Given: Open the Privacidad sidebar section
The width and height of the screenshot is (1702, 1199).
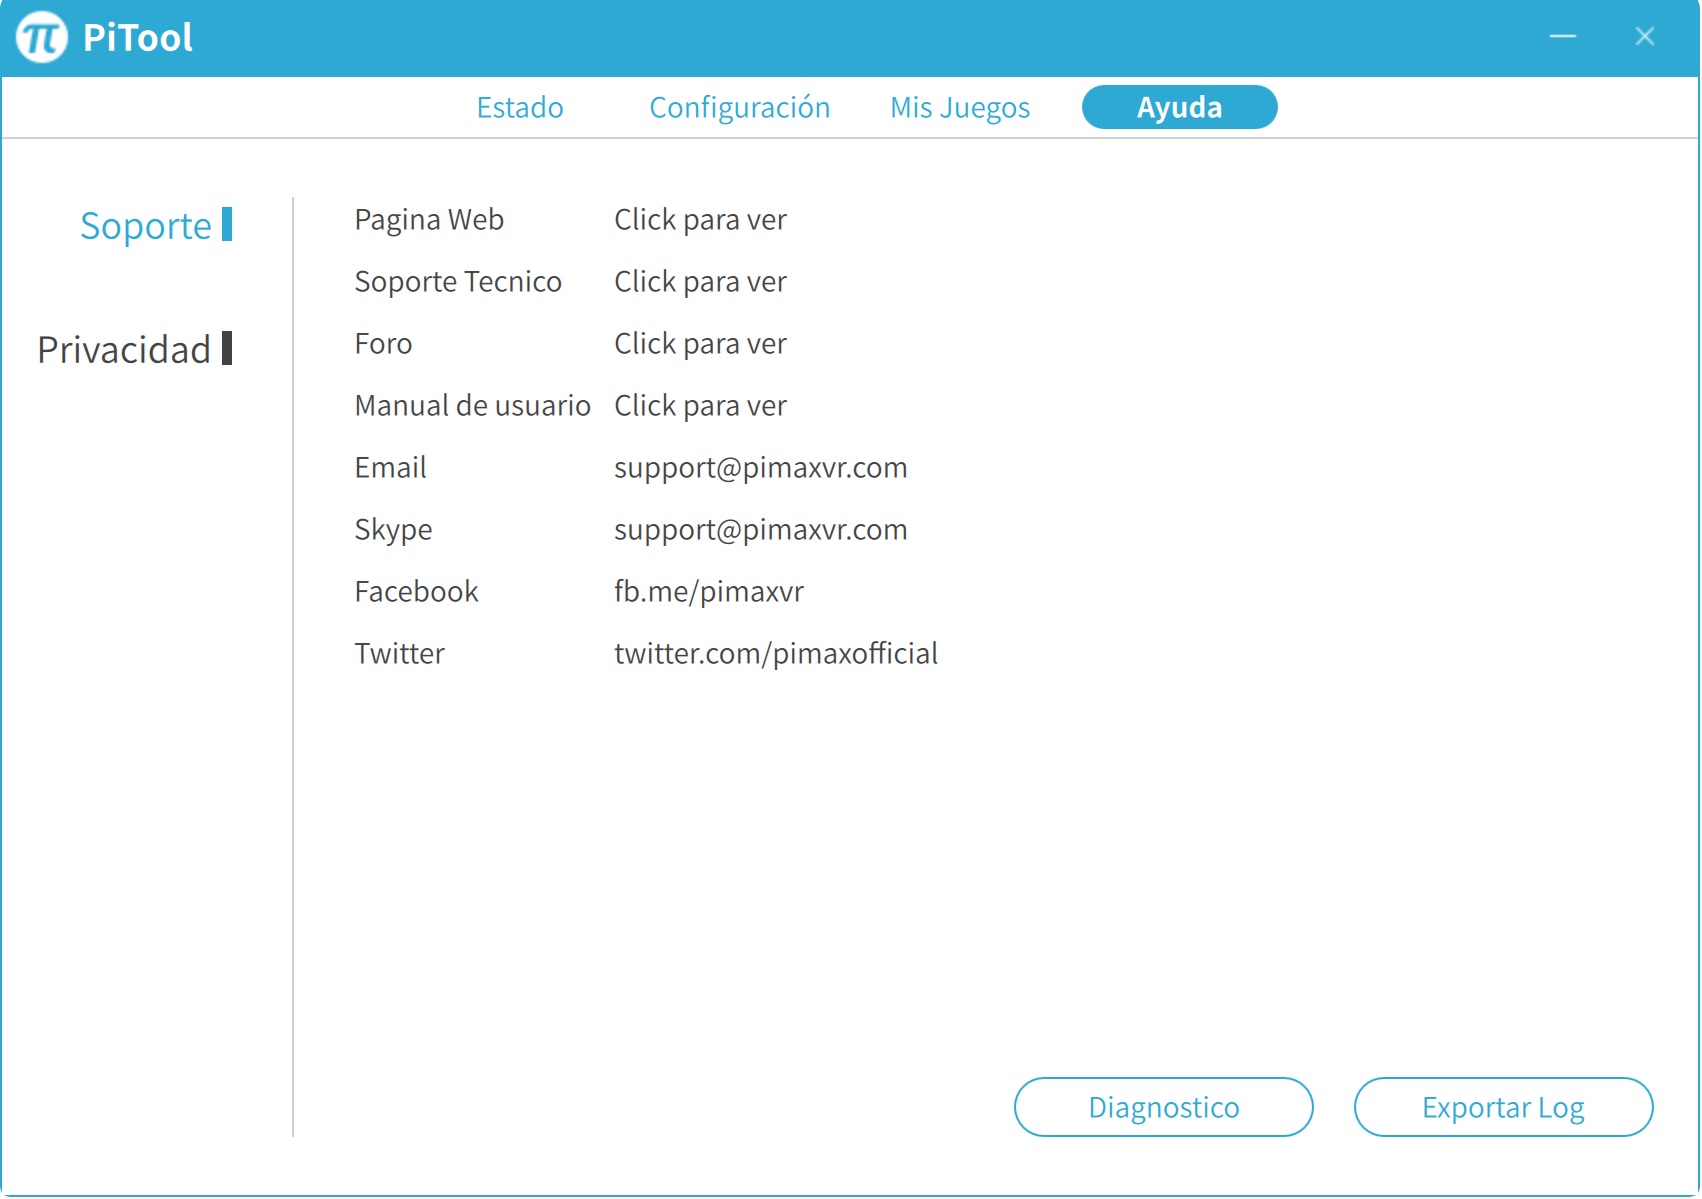Looking at the screenshot, I should 135,350.
